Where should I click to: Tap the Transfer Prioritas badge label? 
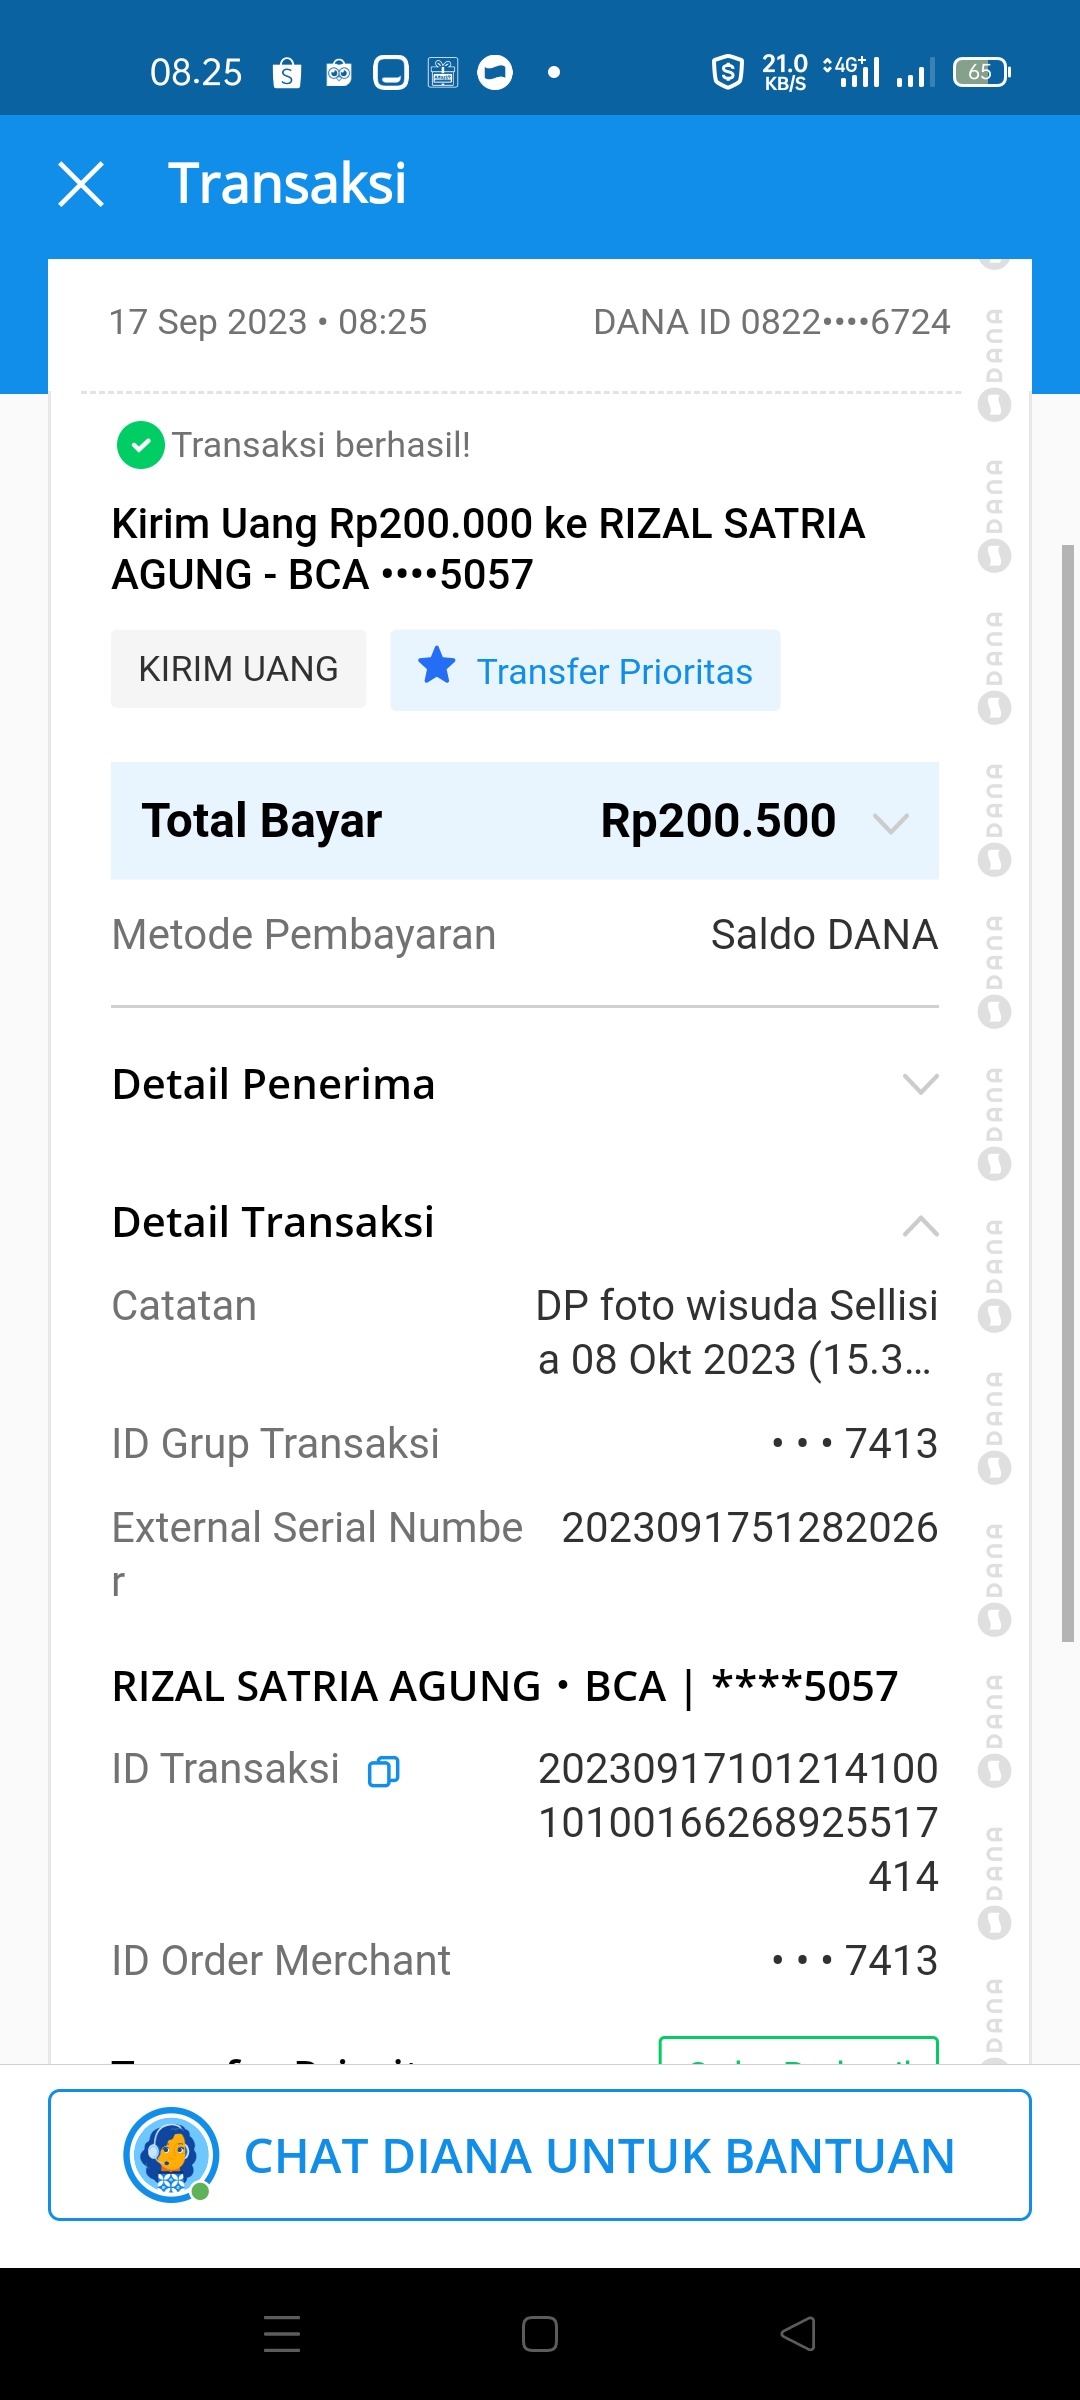click(x=614, y=672)
